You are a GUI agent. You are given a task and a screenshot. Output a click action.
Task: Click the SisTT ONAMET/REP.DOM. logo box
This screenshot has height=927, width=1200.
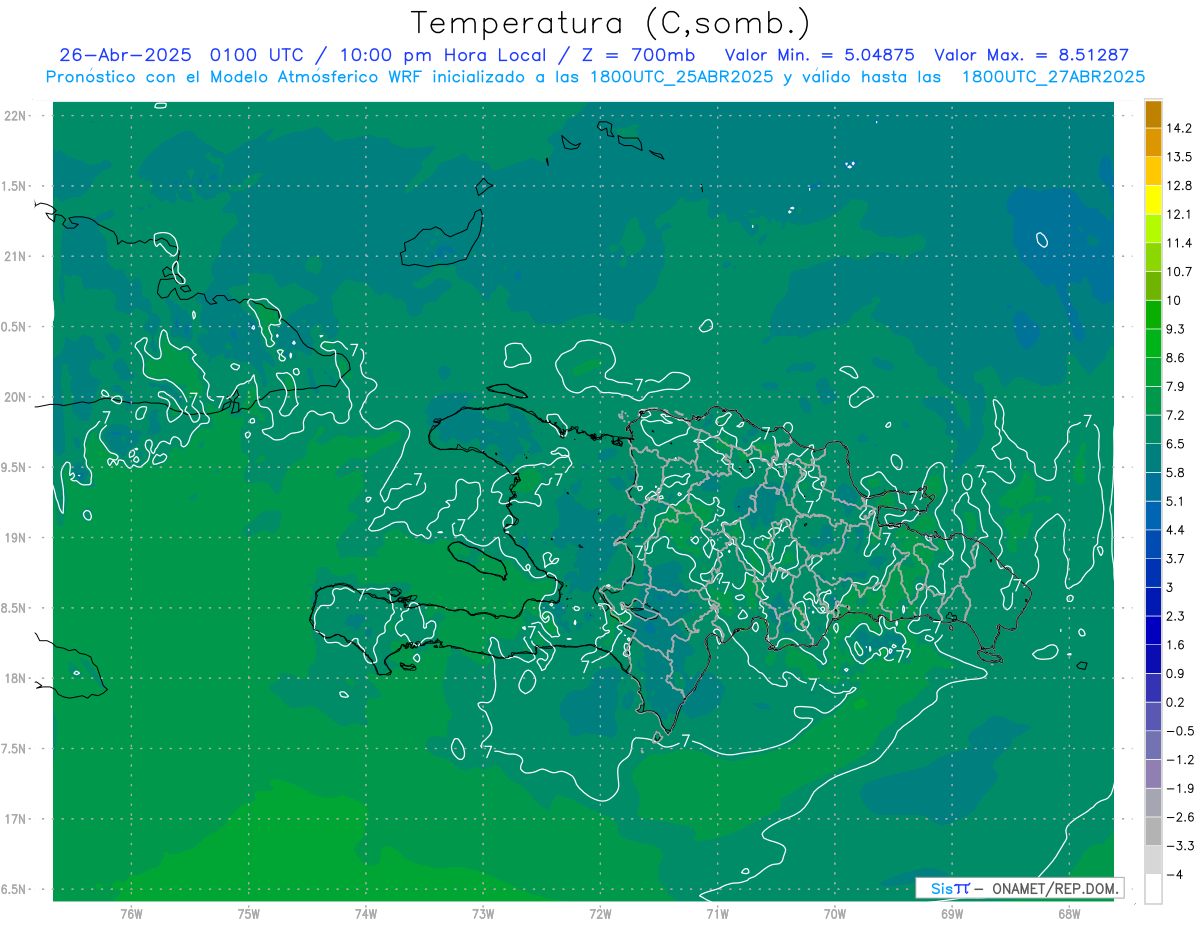pos(1019,888)
